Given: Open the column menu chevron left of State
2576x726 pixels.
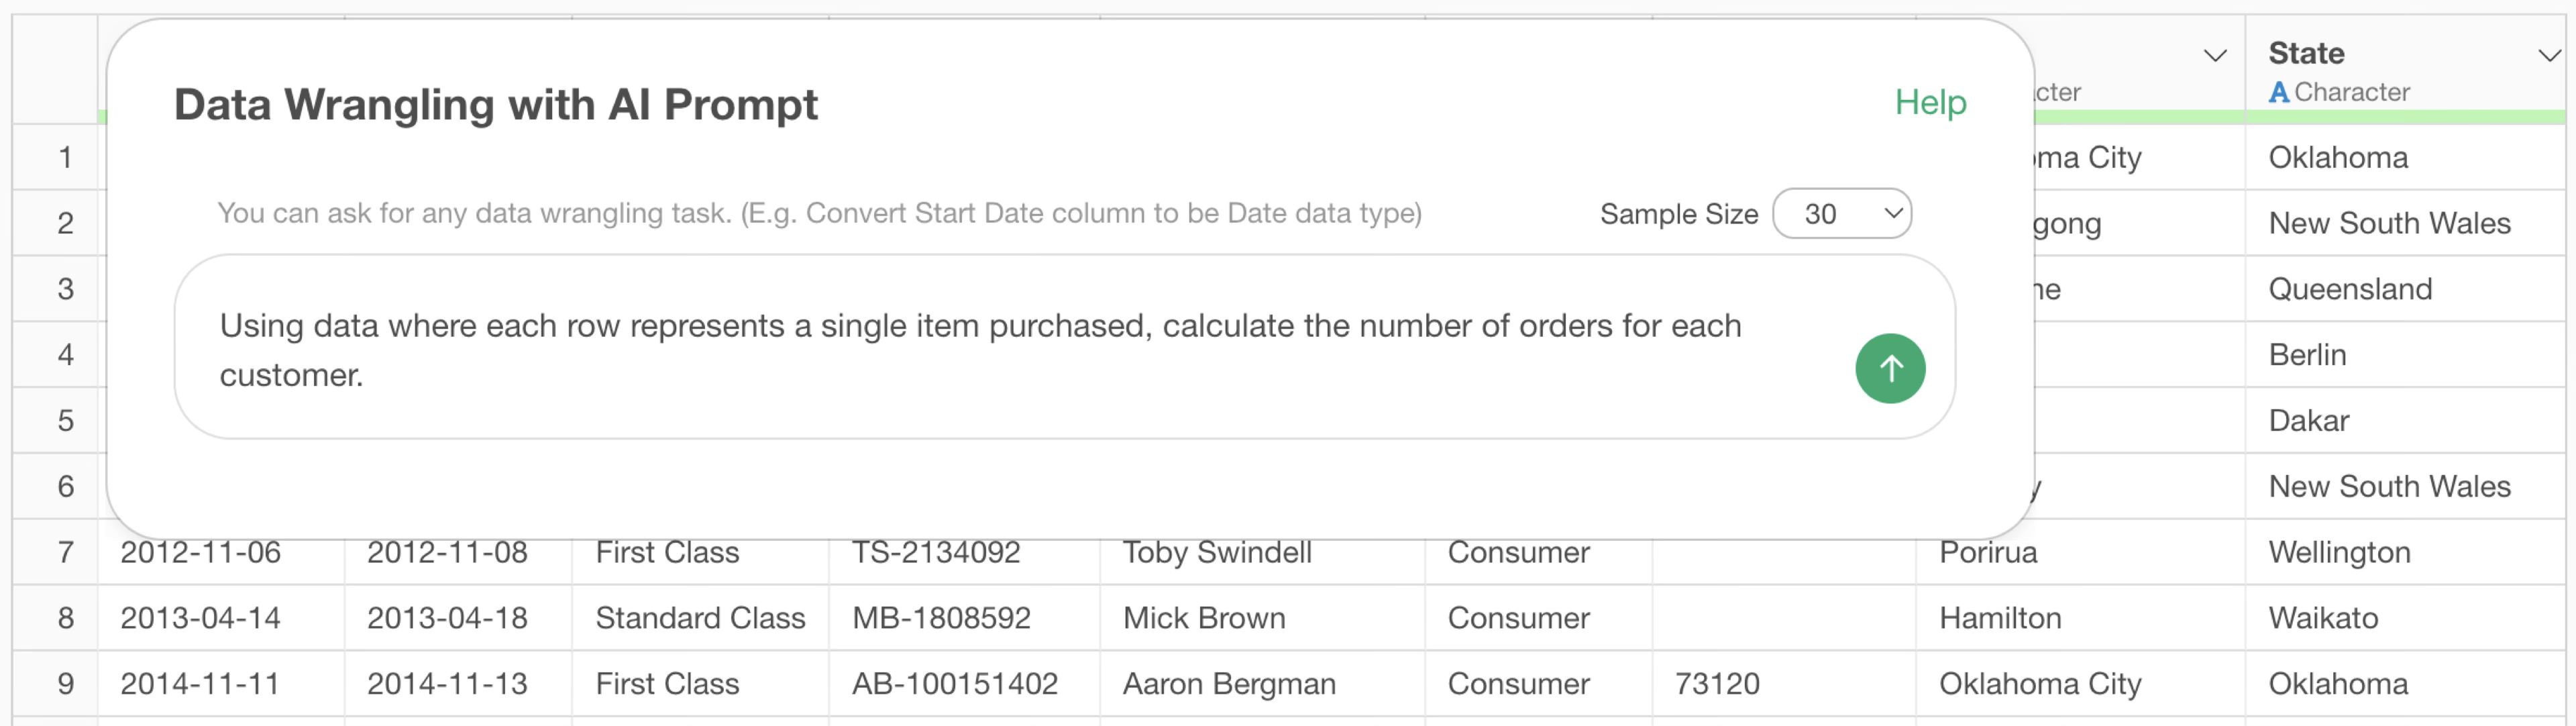Looking at the screenshot, I should coord(2215,56).
